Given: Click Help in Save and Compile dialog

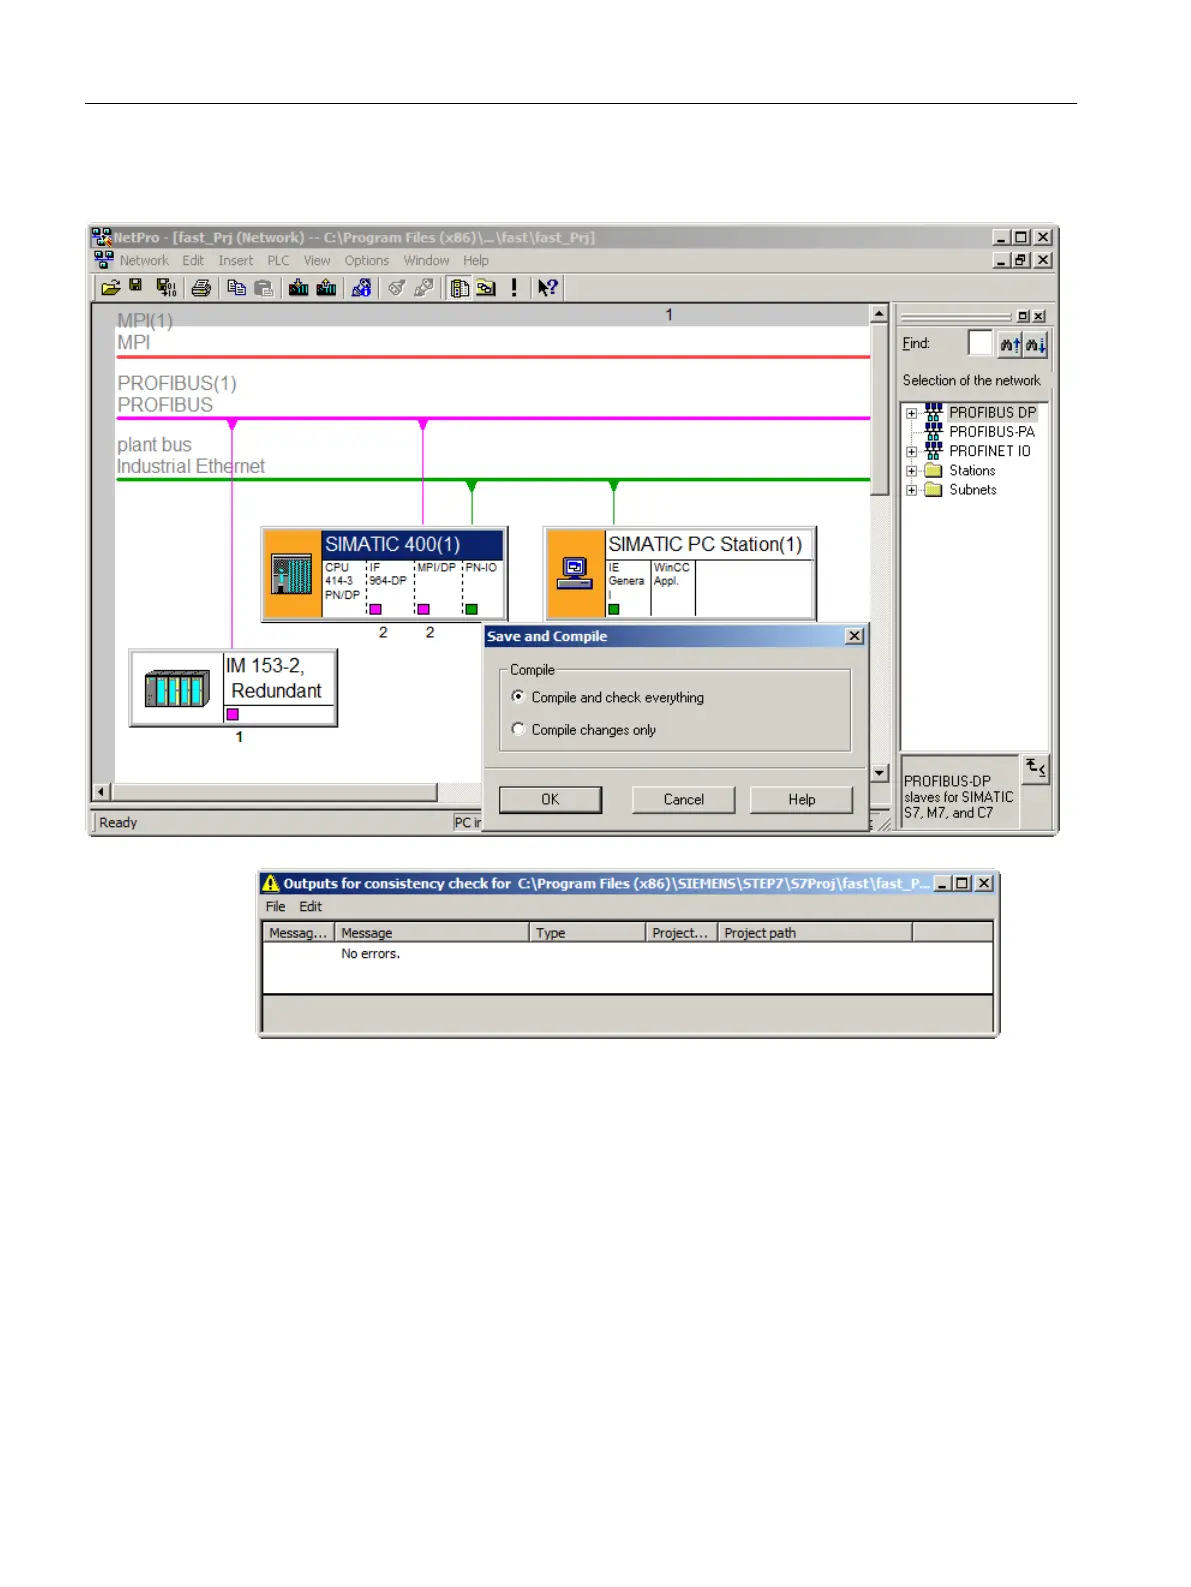Looking at the screenshot, I should 802,800.
